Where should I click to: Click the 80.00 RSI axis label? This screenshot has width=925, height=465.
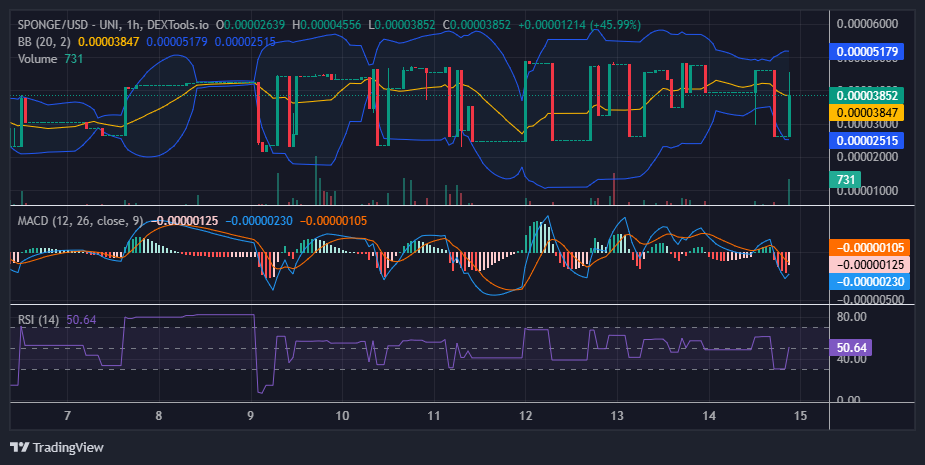click(x=852, y=317)
